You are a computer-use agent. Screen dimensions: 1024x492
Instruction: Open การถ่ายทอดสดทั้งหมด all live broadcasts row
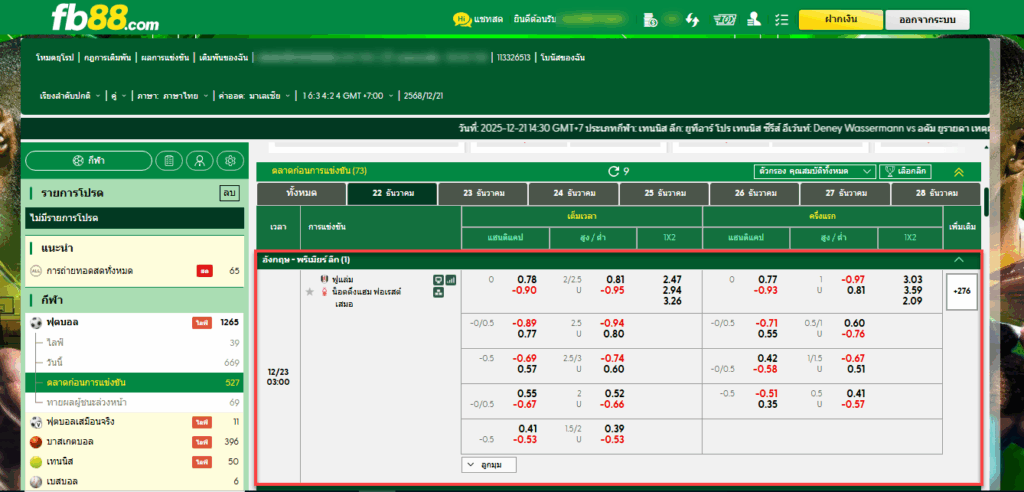coord(135,271)
